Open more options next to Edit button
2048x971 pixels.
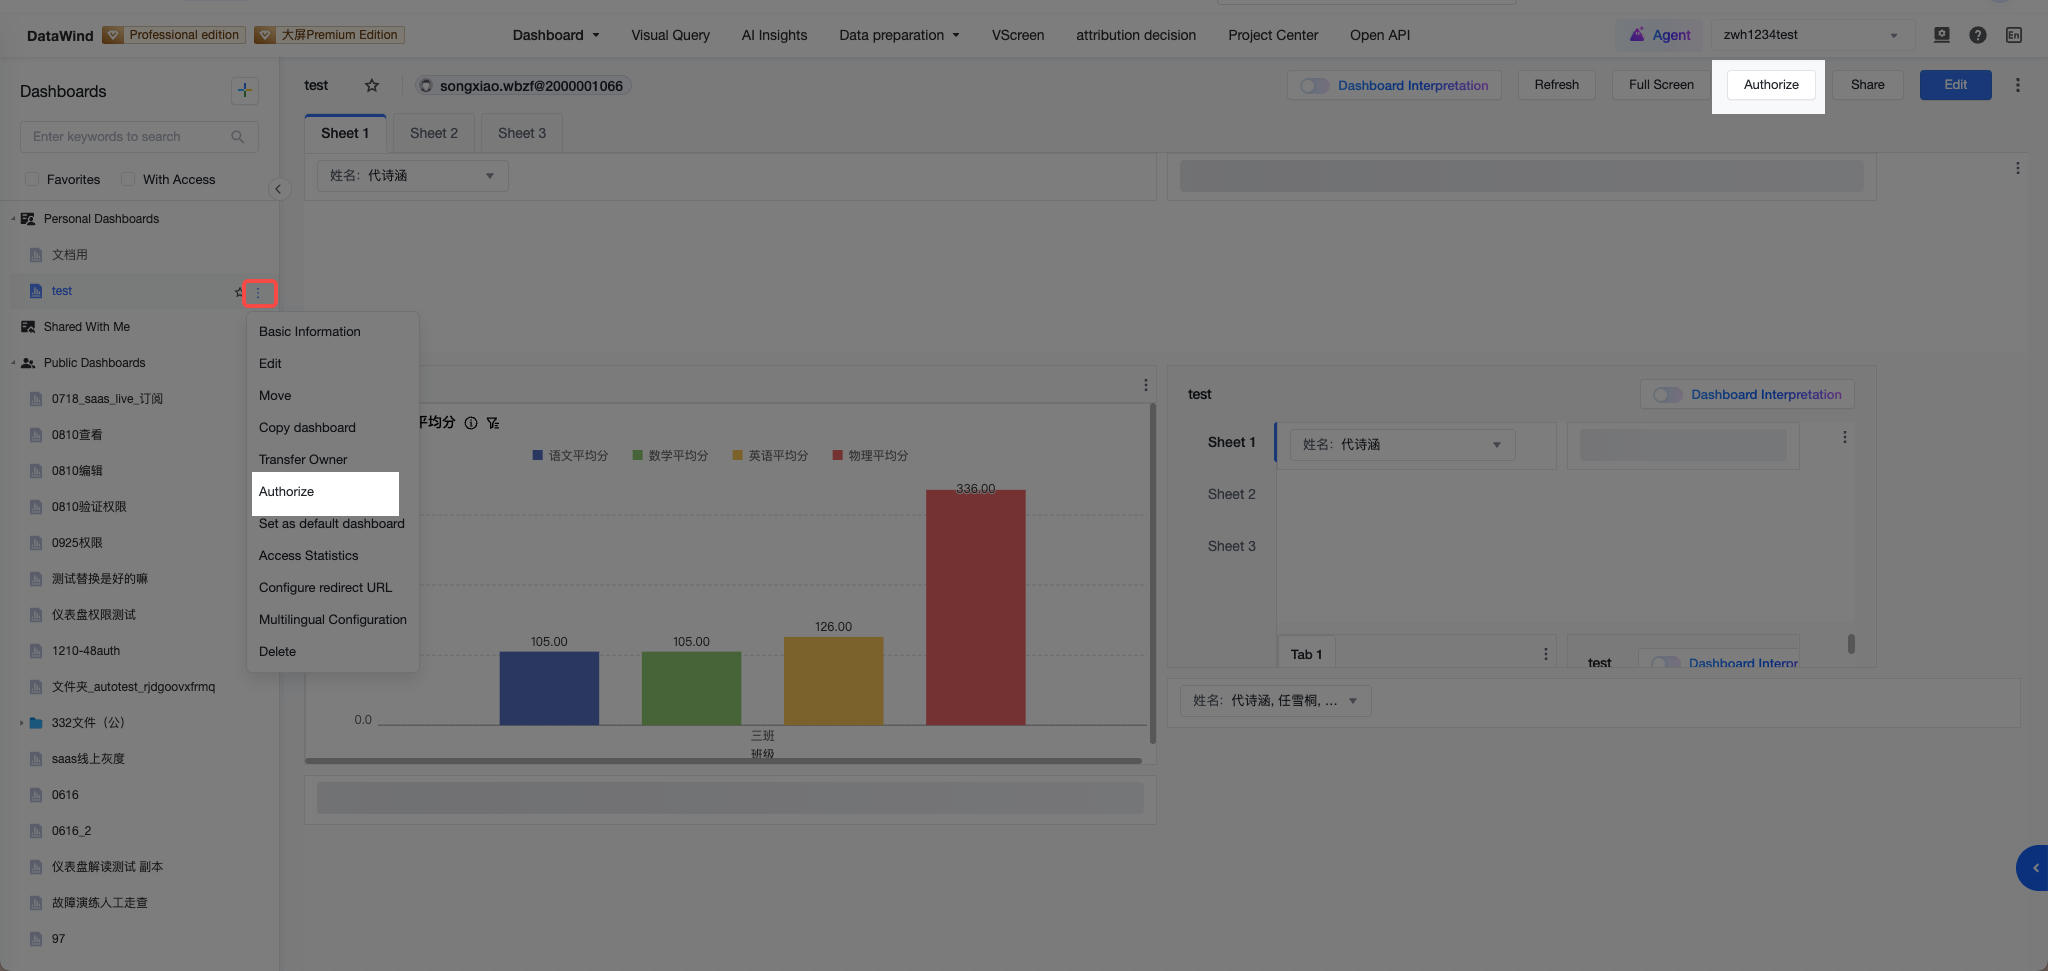[x=2017, y=85]
